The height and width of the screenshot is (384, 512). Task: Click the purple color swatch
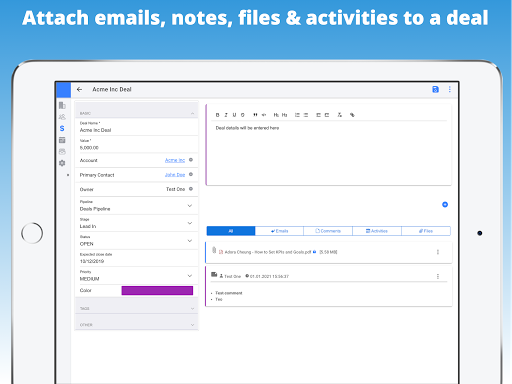coord(157,290)
